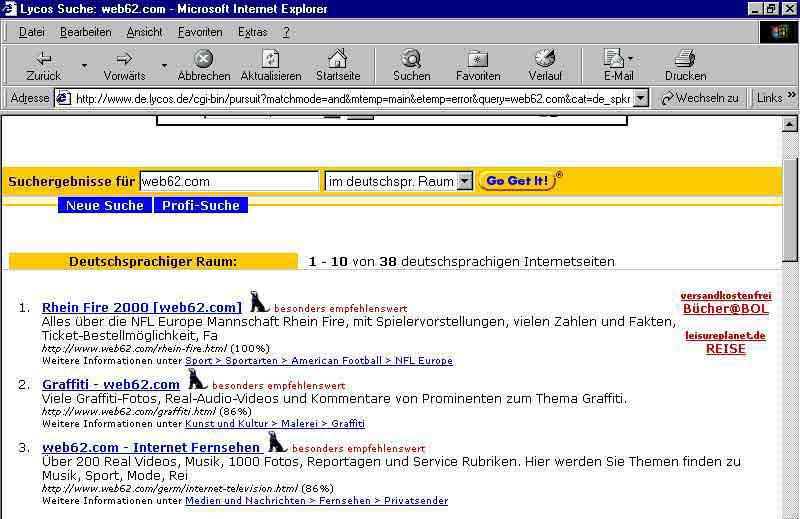This screenshot has width=800, height=519.
Task: Open the Datei menu
Action: [32, 32]
